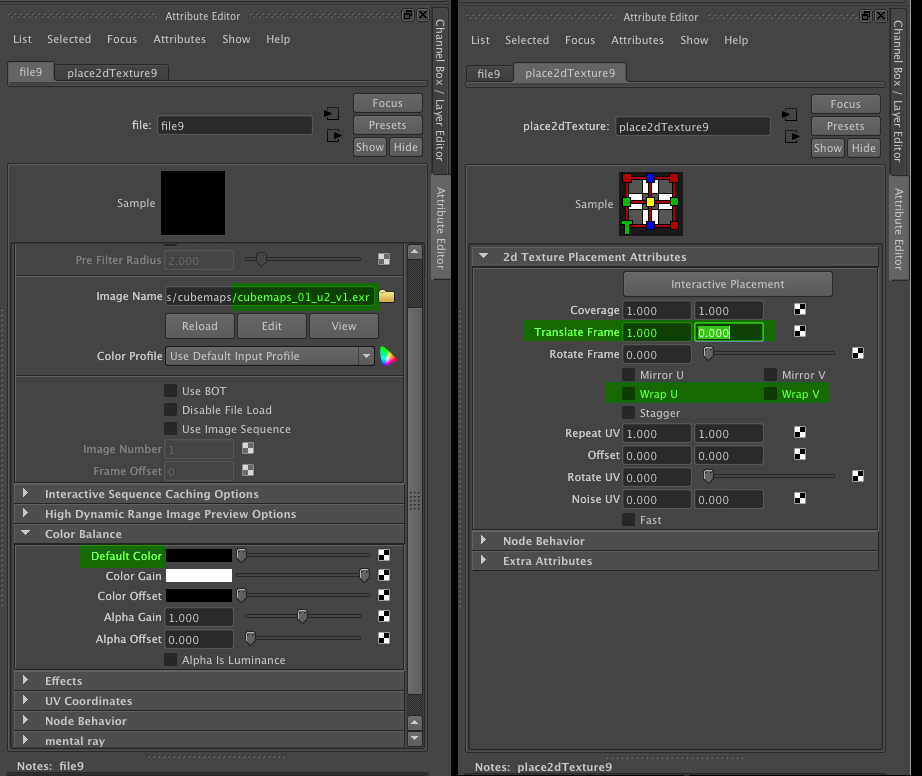
Task: Click the Image Name path input field
Action: point(270,296)
